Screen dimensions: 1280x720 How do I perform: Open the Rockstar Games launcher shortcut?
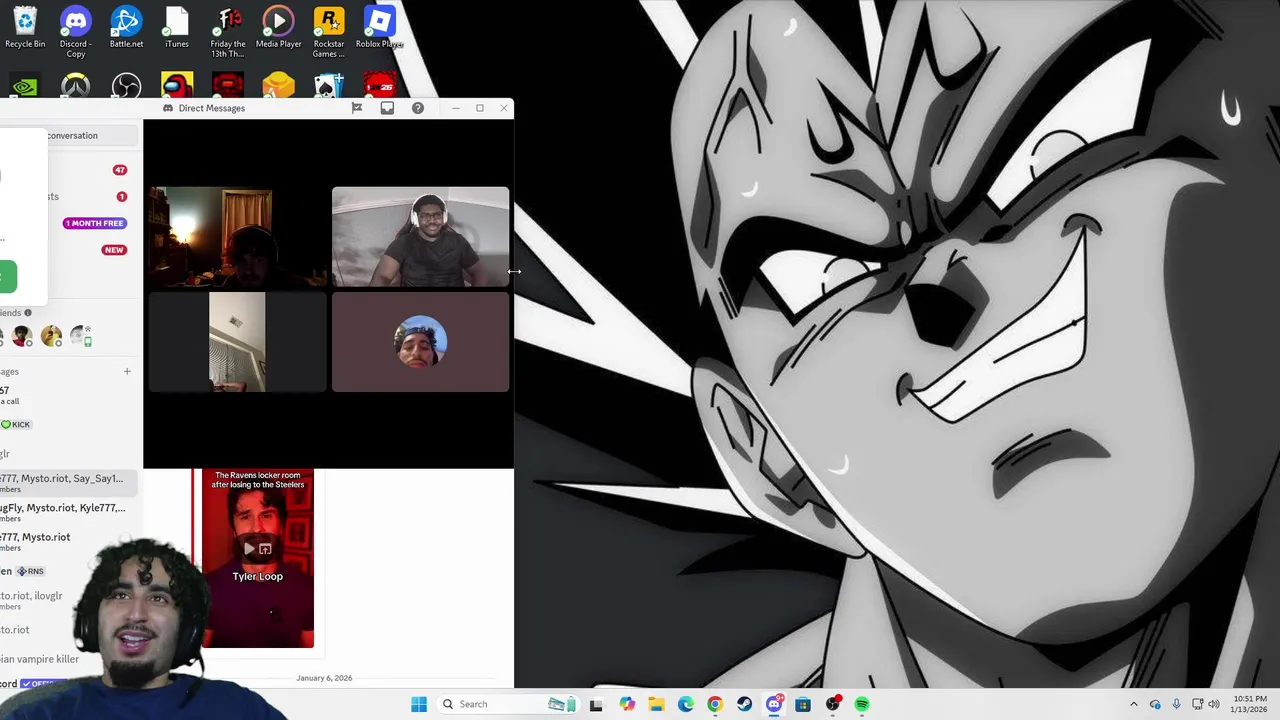click(x=329, y=31)
